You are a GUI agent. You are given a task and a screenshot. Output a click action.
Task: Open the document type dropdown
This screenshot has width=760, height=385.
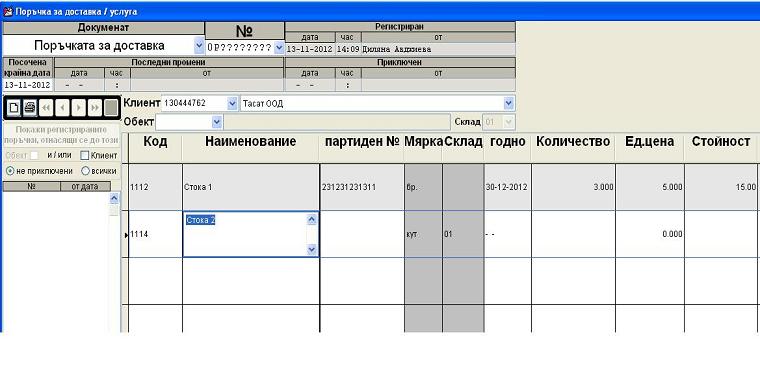pos(199,46)
